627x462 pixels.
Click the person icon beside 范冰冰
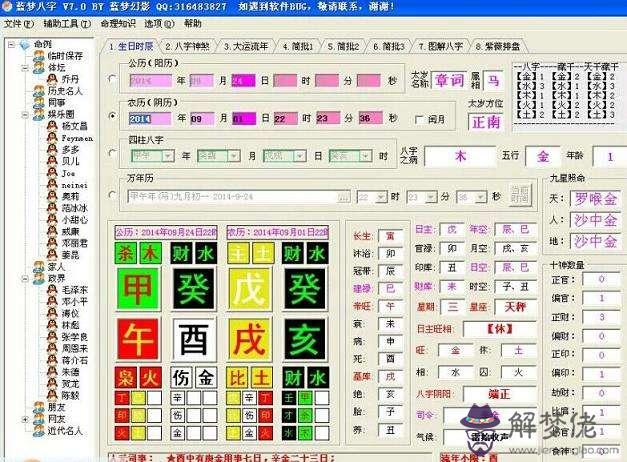[52, 208]
